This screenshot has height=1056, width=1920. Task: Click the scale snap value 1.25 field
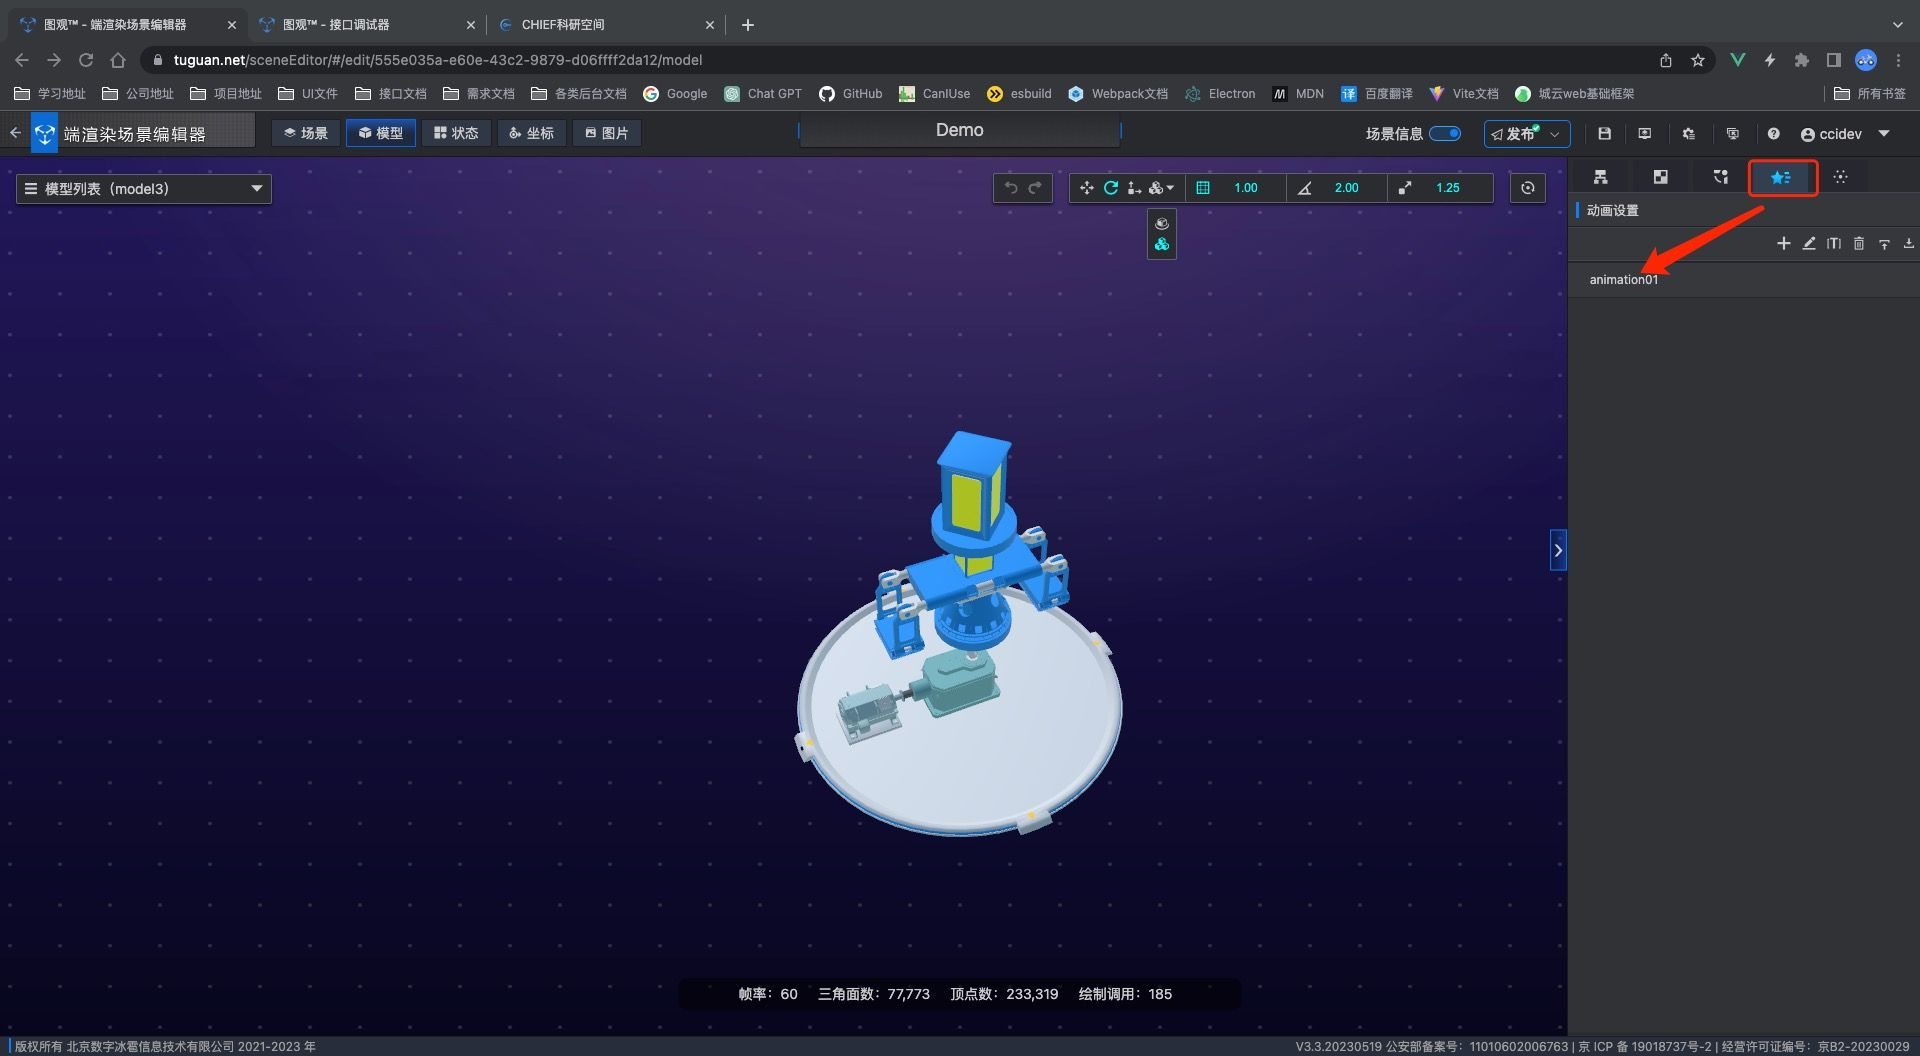click(x=1447, y=188)
